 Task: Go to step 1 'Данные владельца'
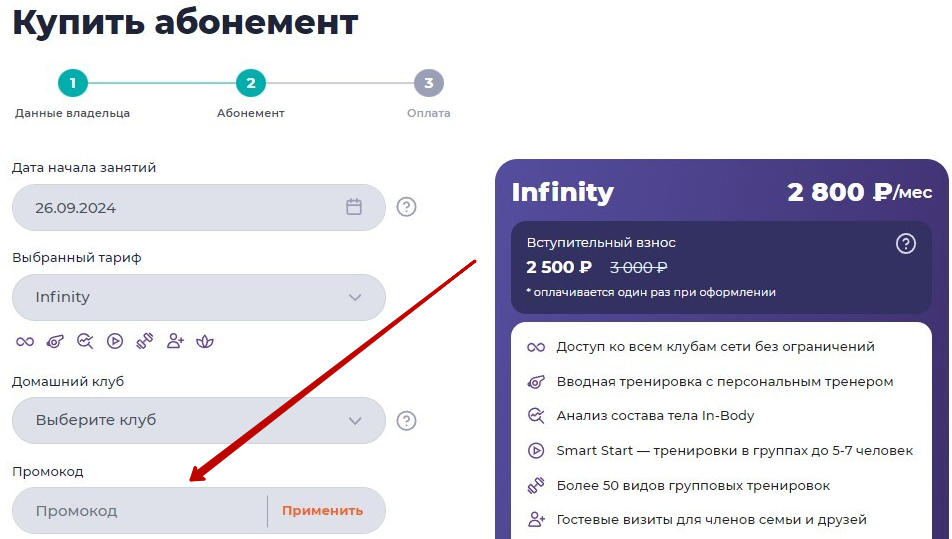click(73, 83)
